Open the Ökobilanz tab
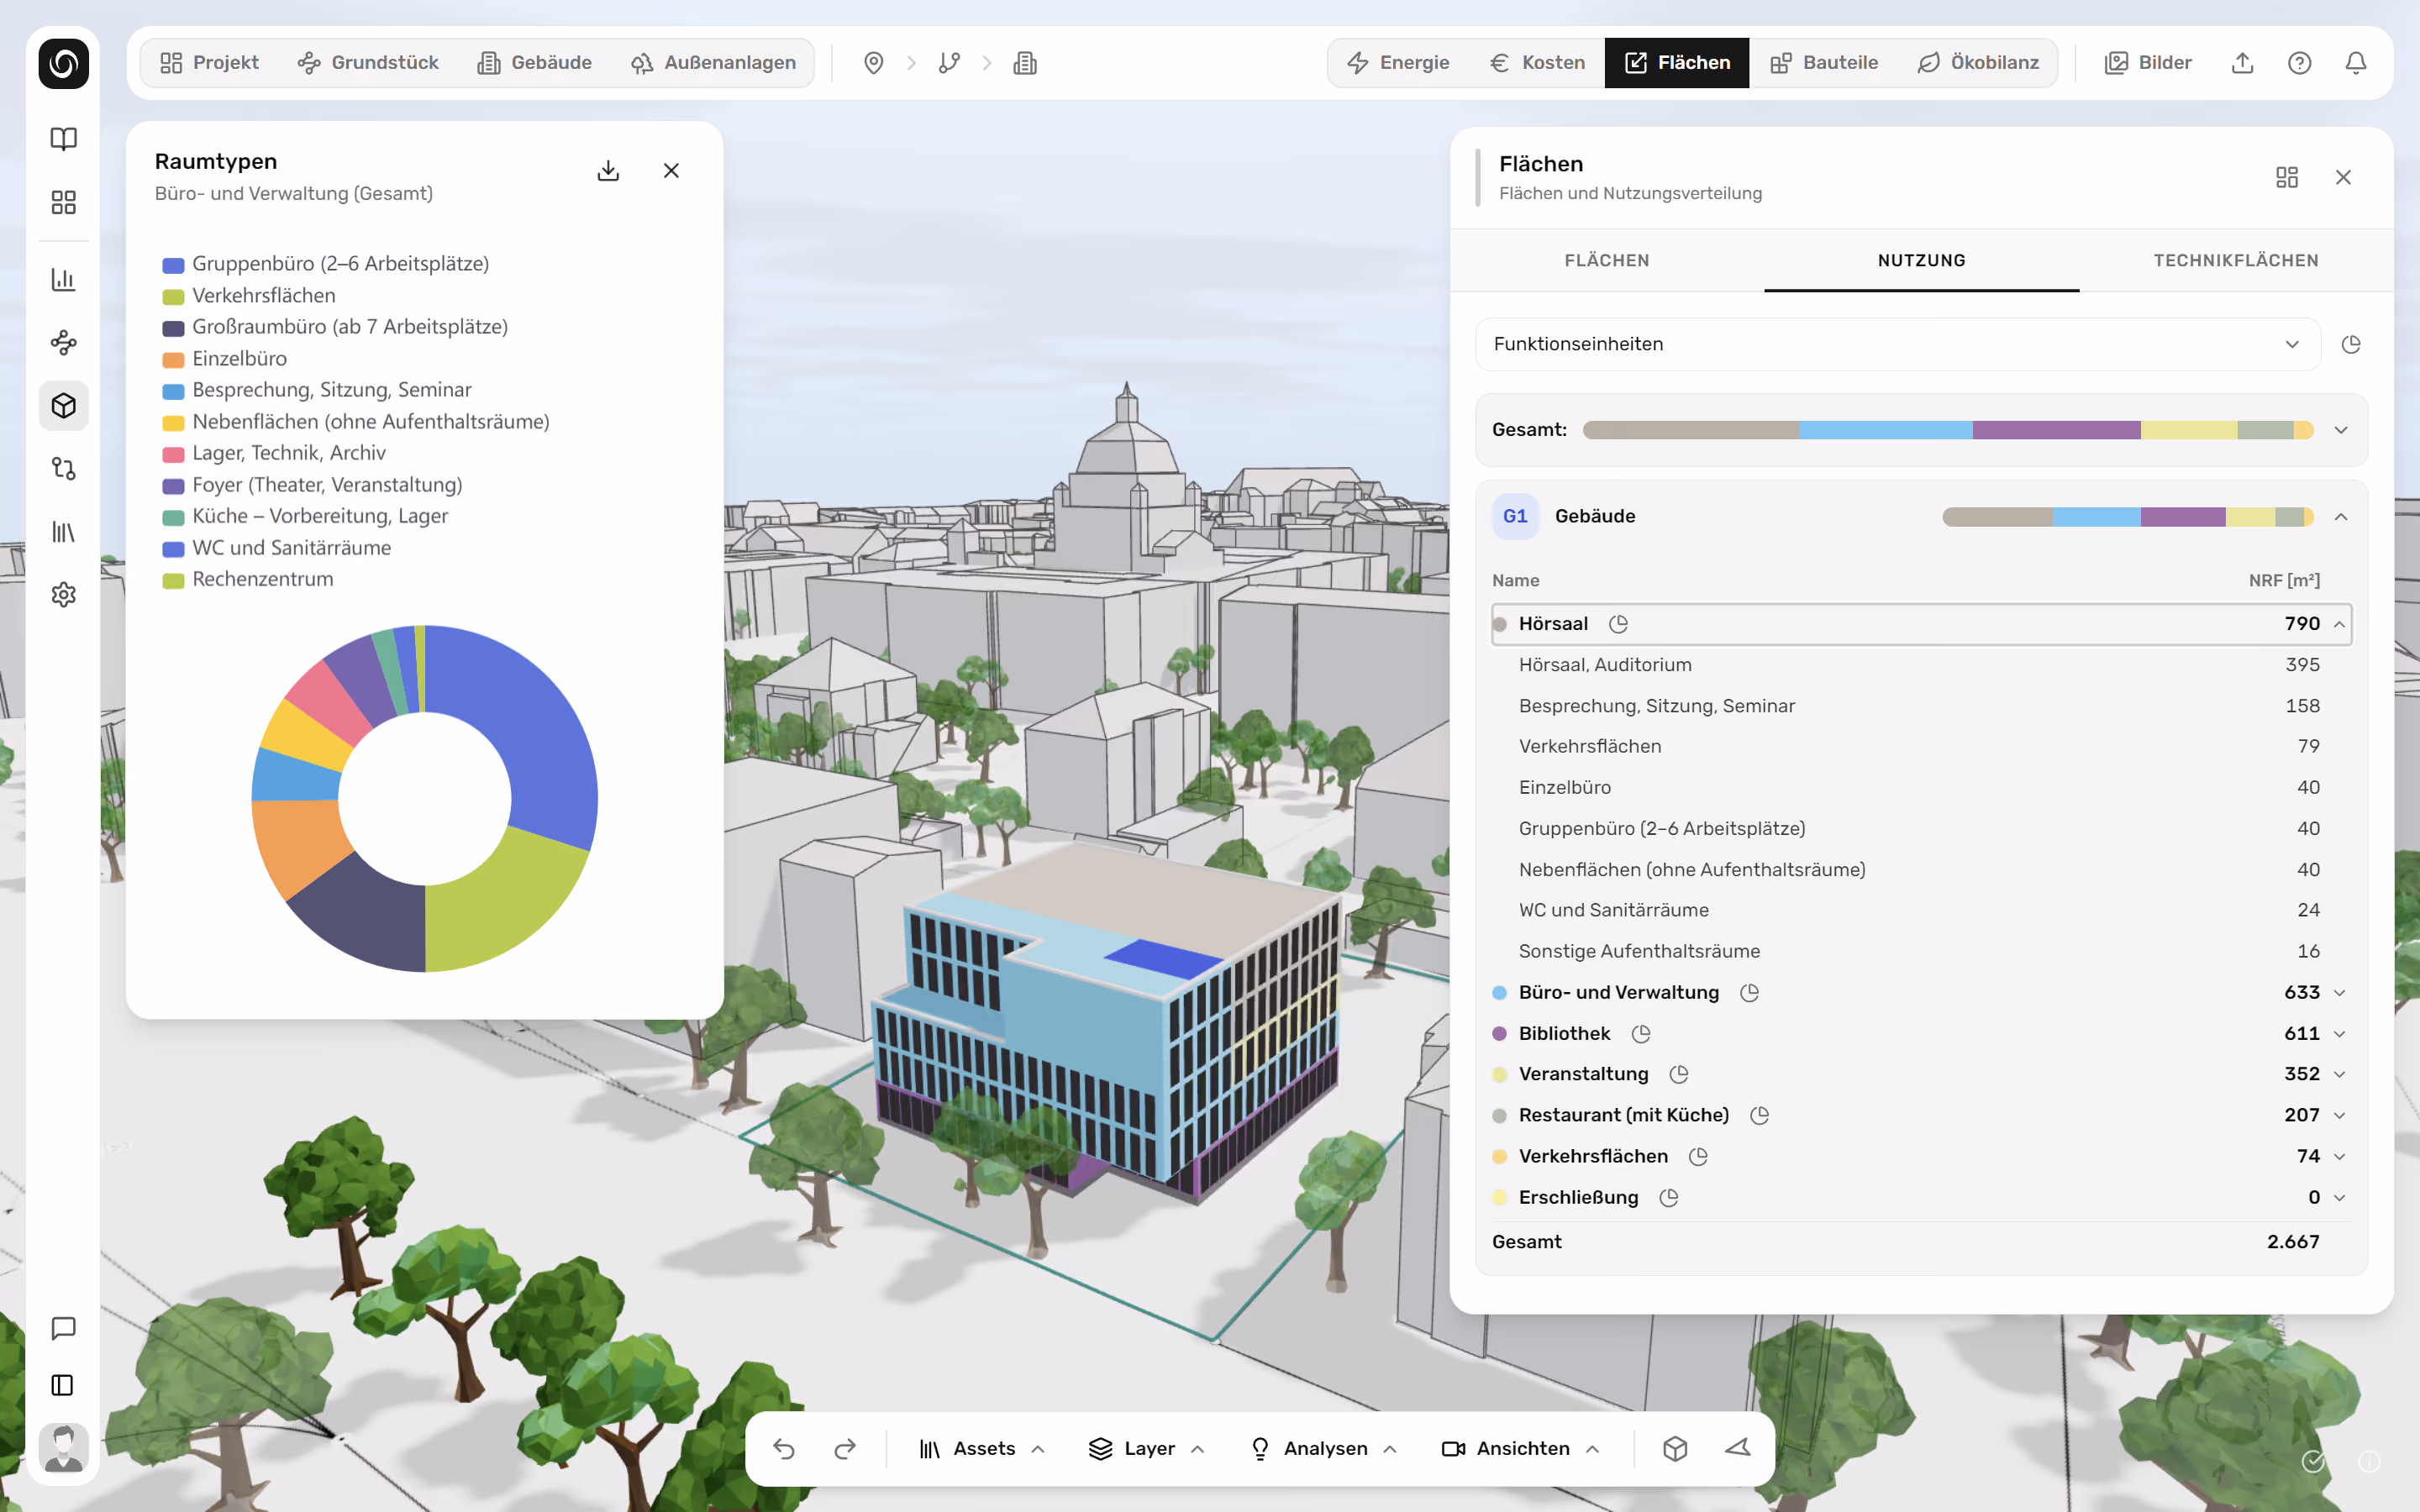 [x=1978, y=63]
